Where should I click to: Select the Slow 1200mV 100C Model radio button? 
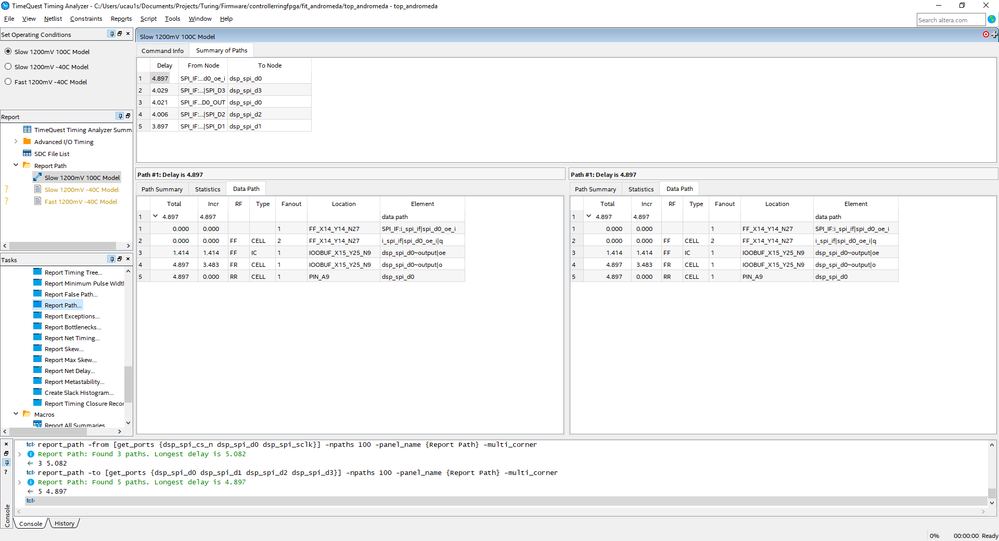point(8,51)
